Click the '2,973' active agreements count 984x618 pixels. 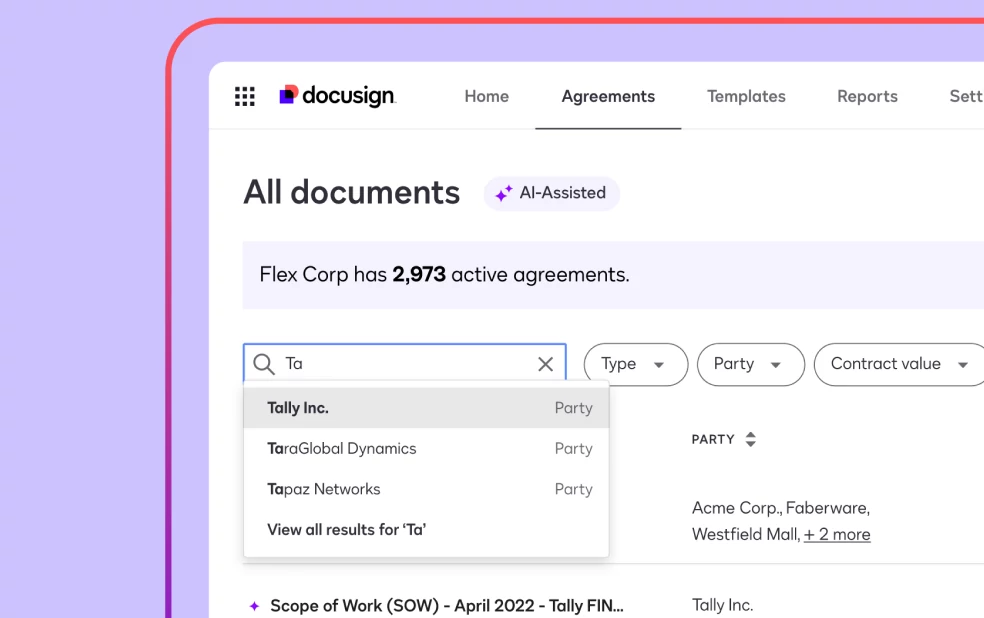(419, 275)
